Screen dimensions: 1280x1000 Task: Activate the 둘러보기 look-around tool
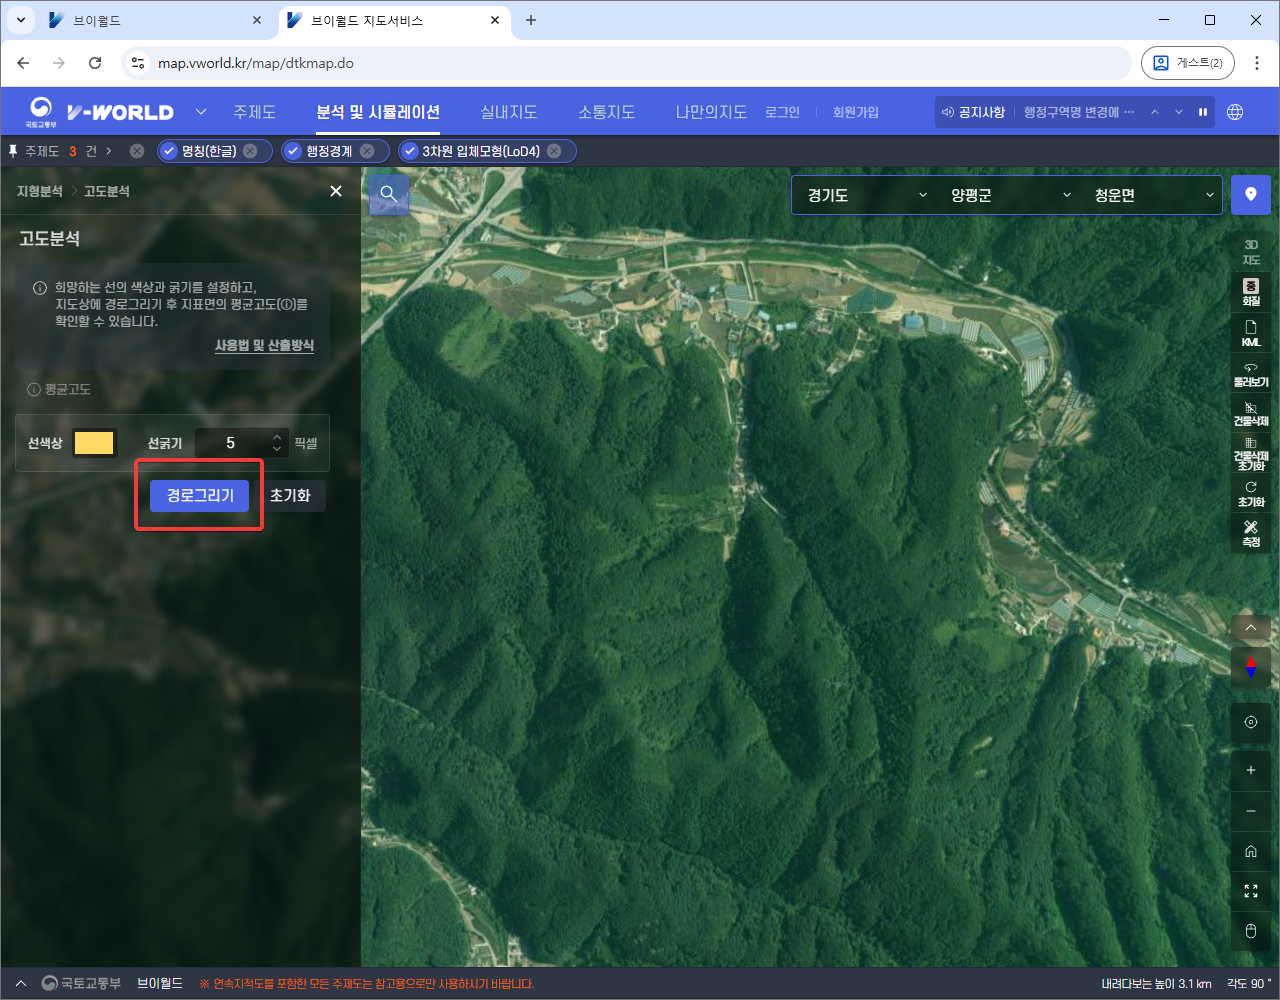1250,374
